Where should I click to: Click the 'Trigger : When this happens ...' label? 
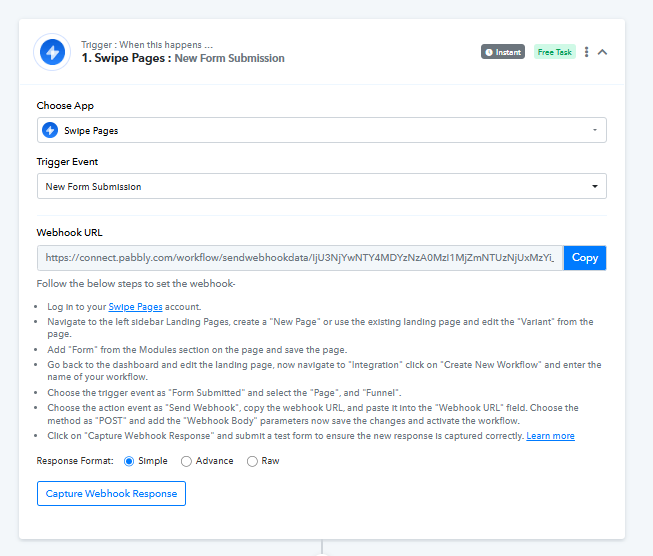tap(147, 45)
